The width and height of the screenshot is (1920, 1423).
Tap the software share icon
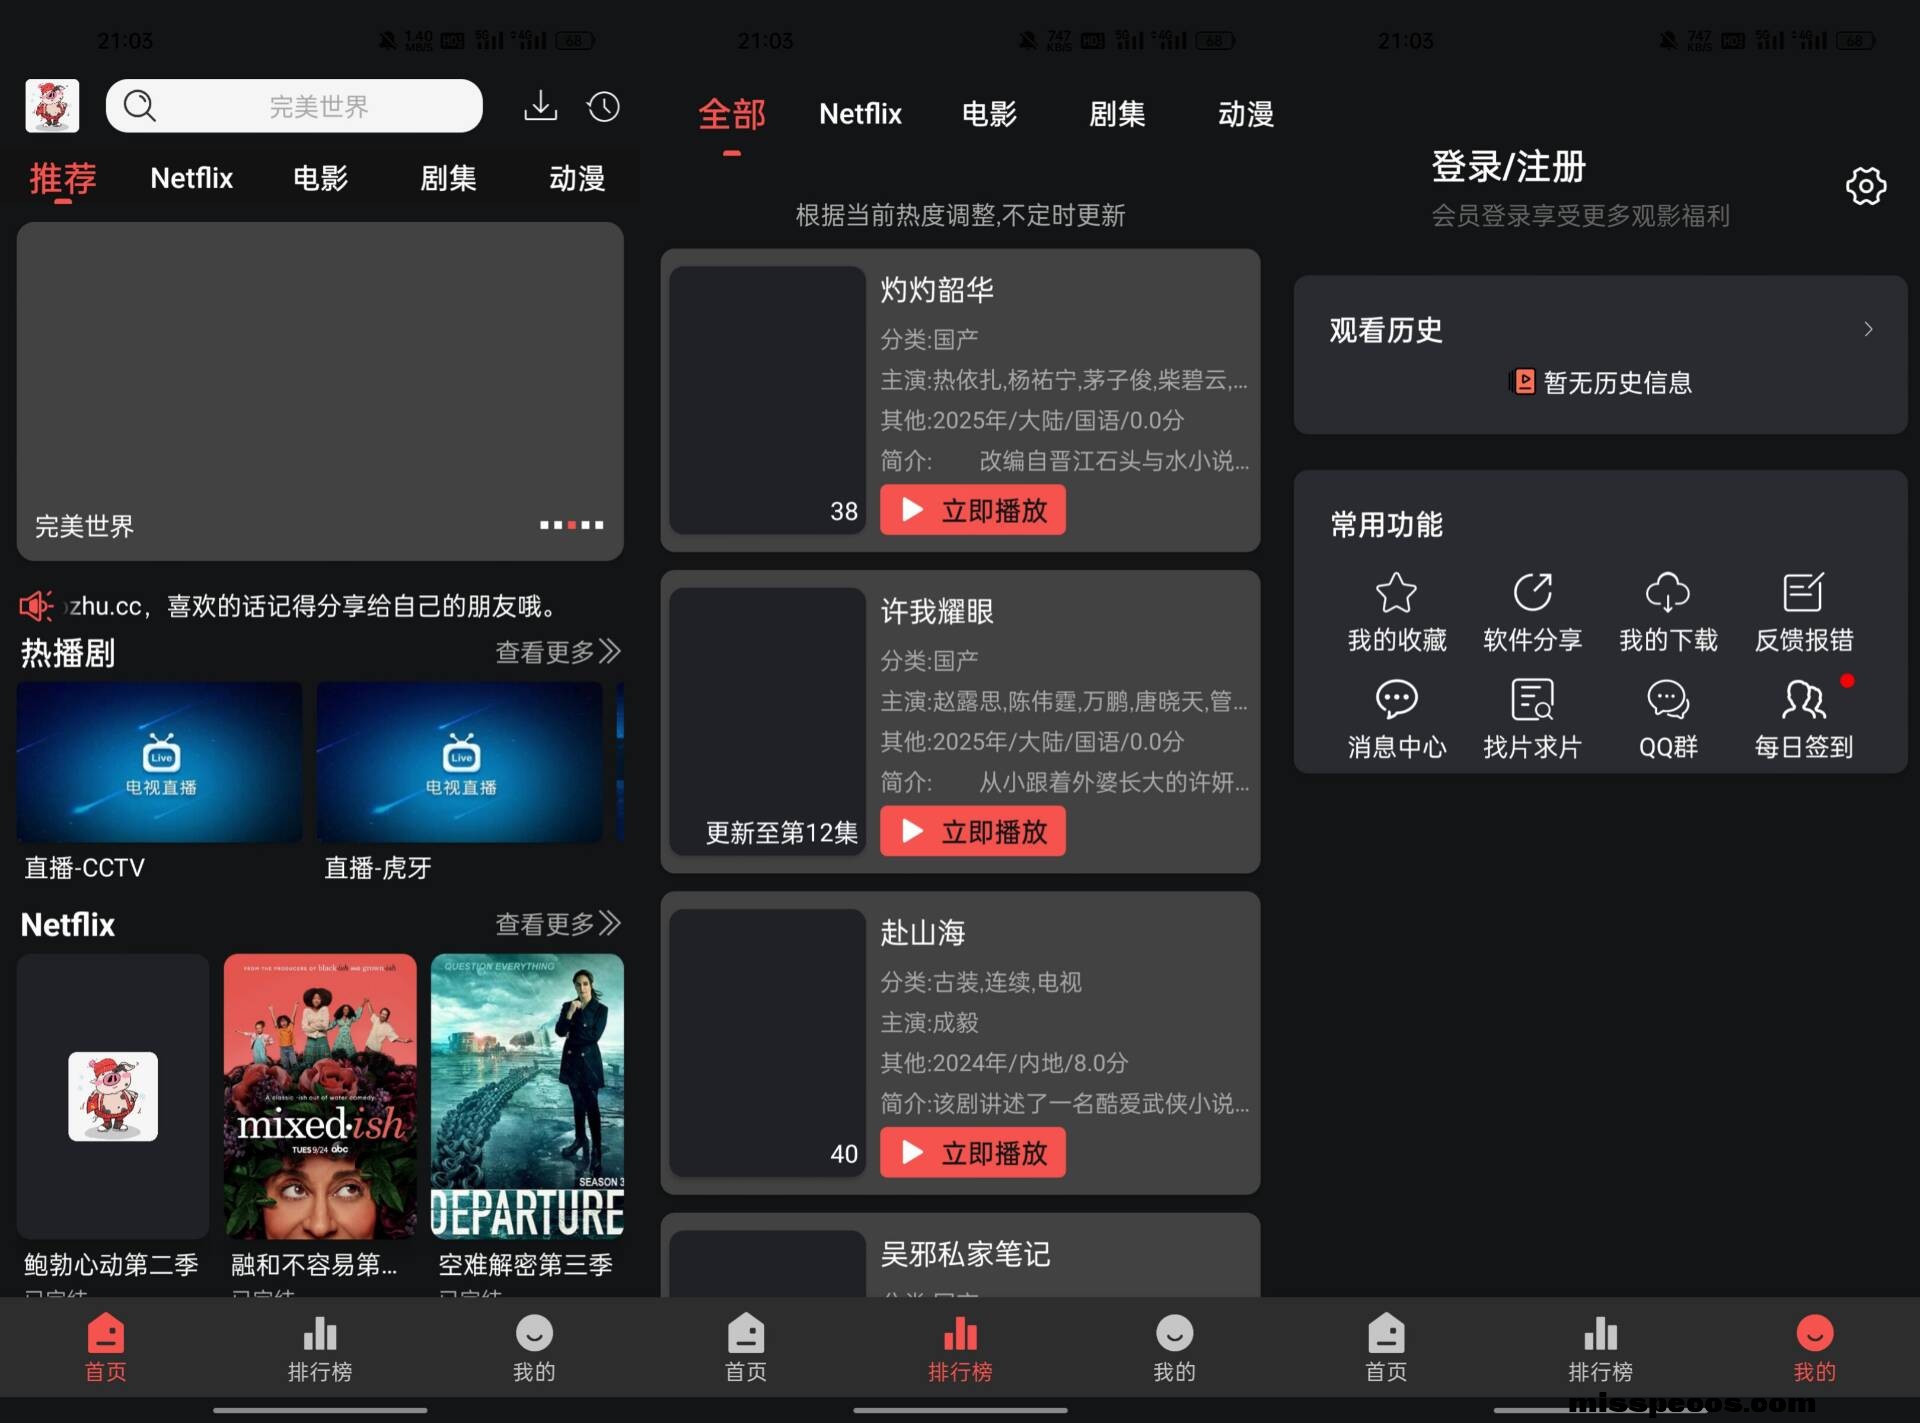click(1531, 594)
